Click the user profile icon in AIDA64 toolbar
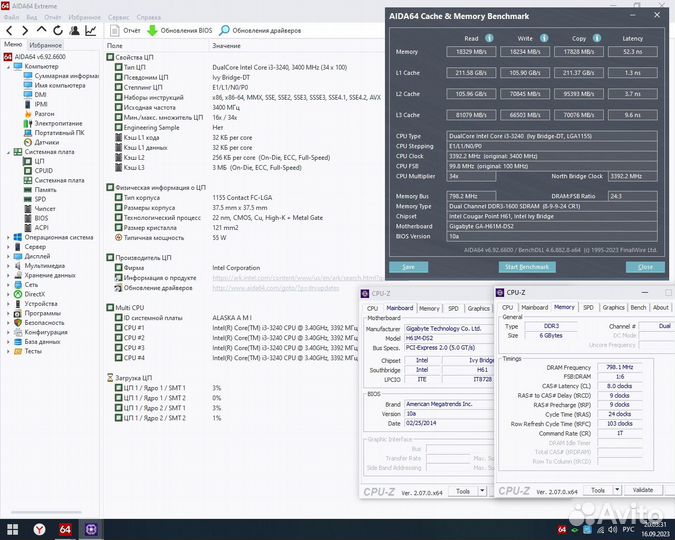 74,31
